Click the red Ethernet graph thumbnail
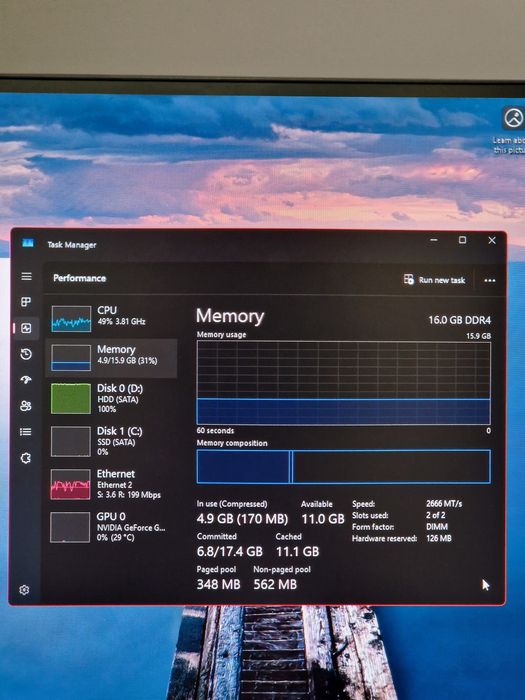This screenshot has width=525, height=700. [x=70, y=484]
